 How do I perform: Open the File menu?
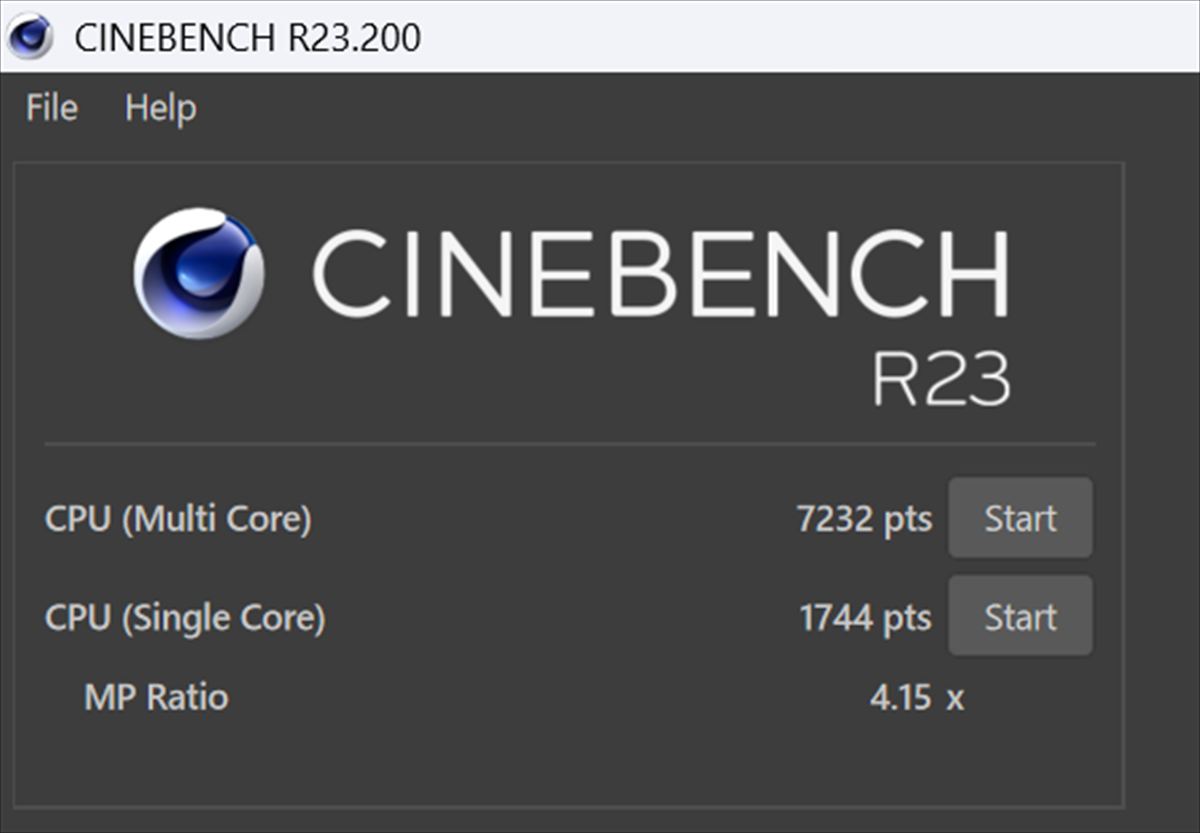(x=52, y=108)
